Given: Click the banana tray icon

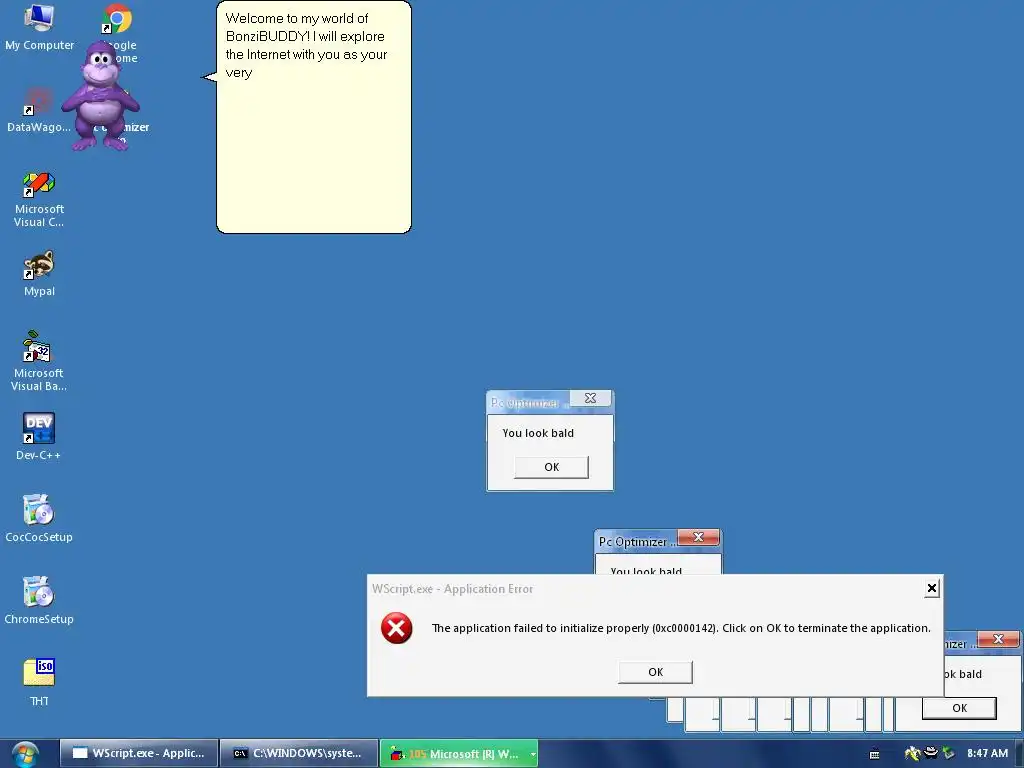Looking at the screenshot, I should click(912, 754).
